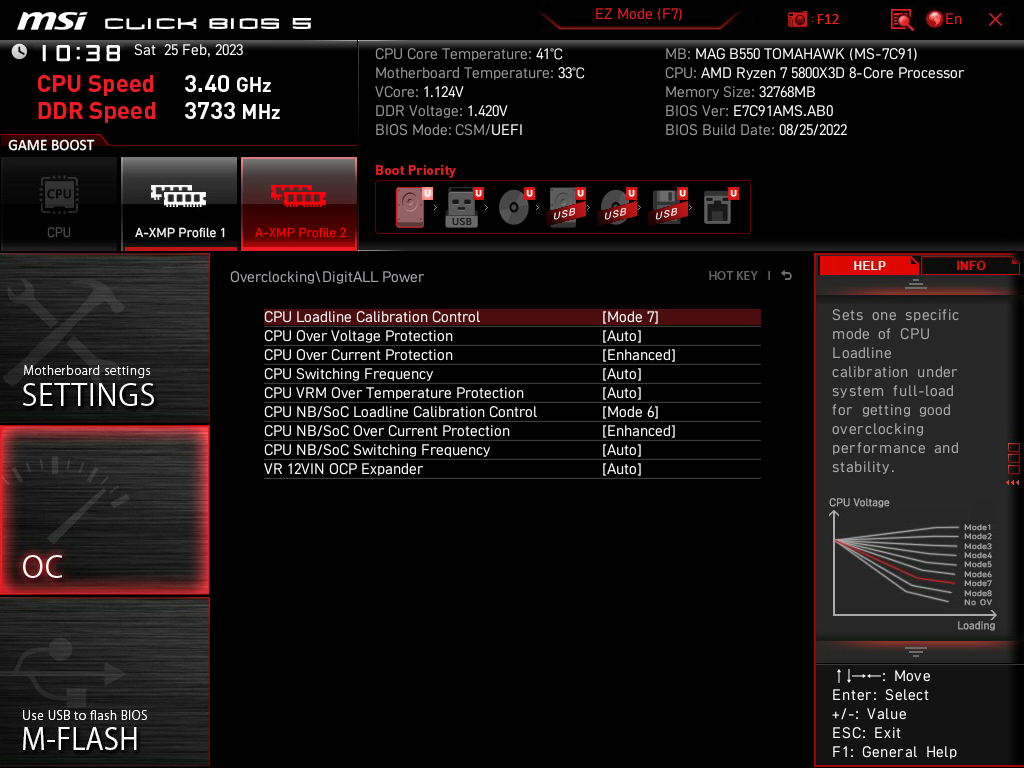Change CPU Over Voltage Protection Auto value
Viewport: 1024px width, 768px height.
[x=622, y=336]
